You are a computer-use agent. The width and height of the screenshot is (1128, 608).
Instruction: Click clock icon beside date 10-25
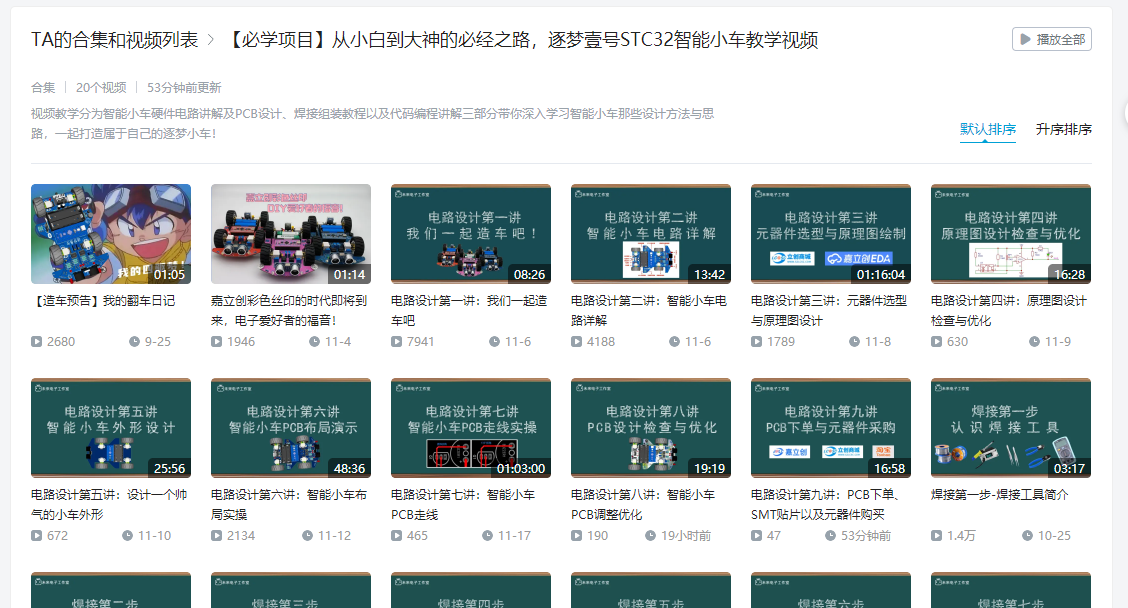[x=1027, y=536]
